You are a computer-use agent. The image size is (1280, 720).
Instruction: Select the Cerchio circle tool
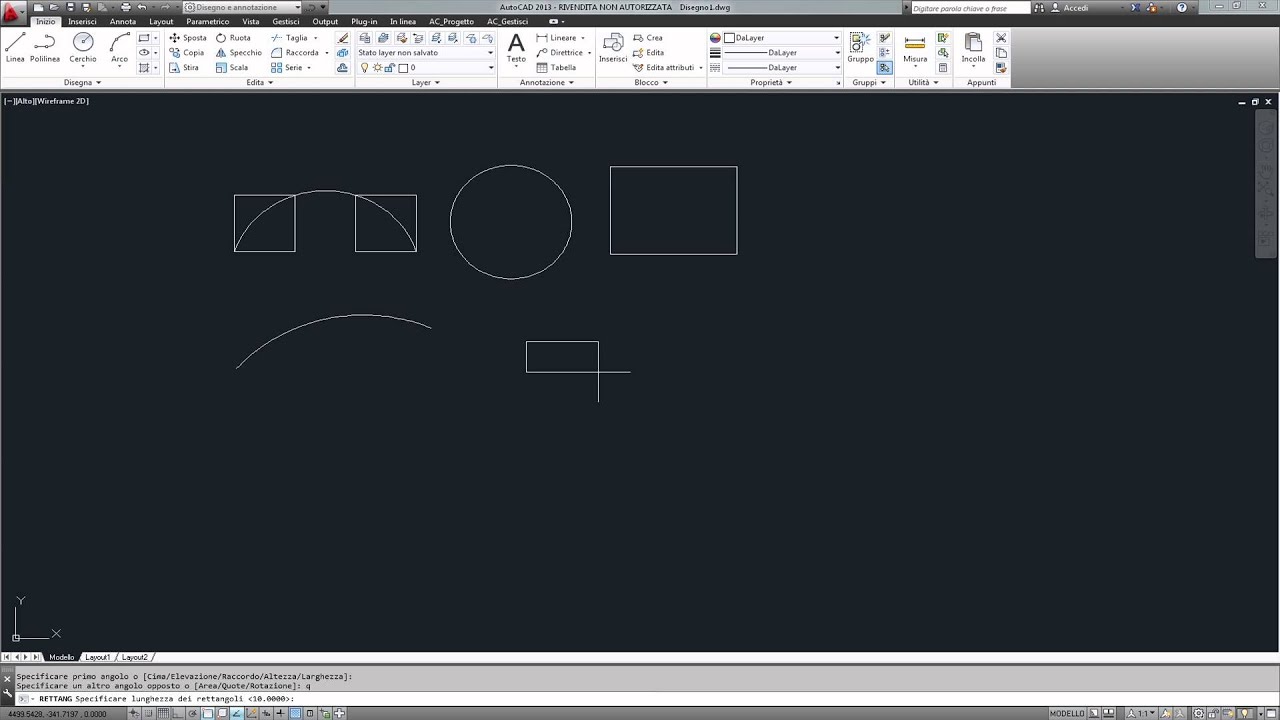(83, 47)
